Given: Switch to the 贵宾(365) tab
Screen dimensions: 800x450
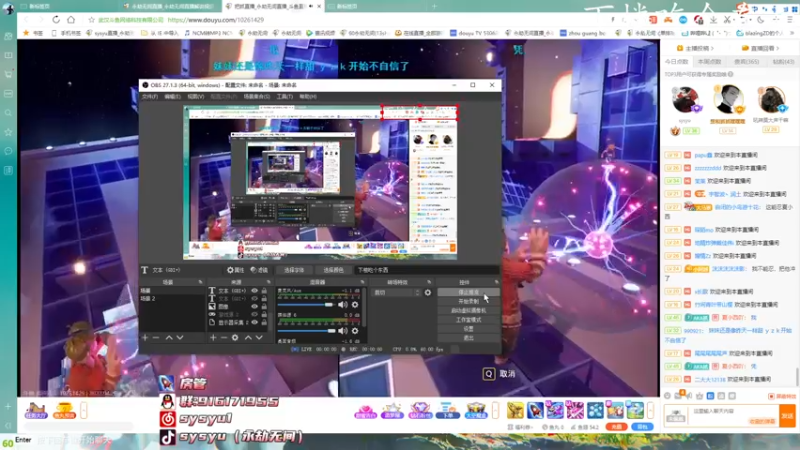Looking at the screenshot, I should [x=746, y=62].
